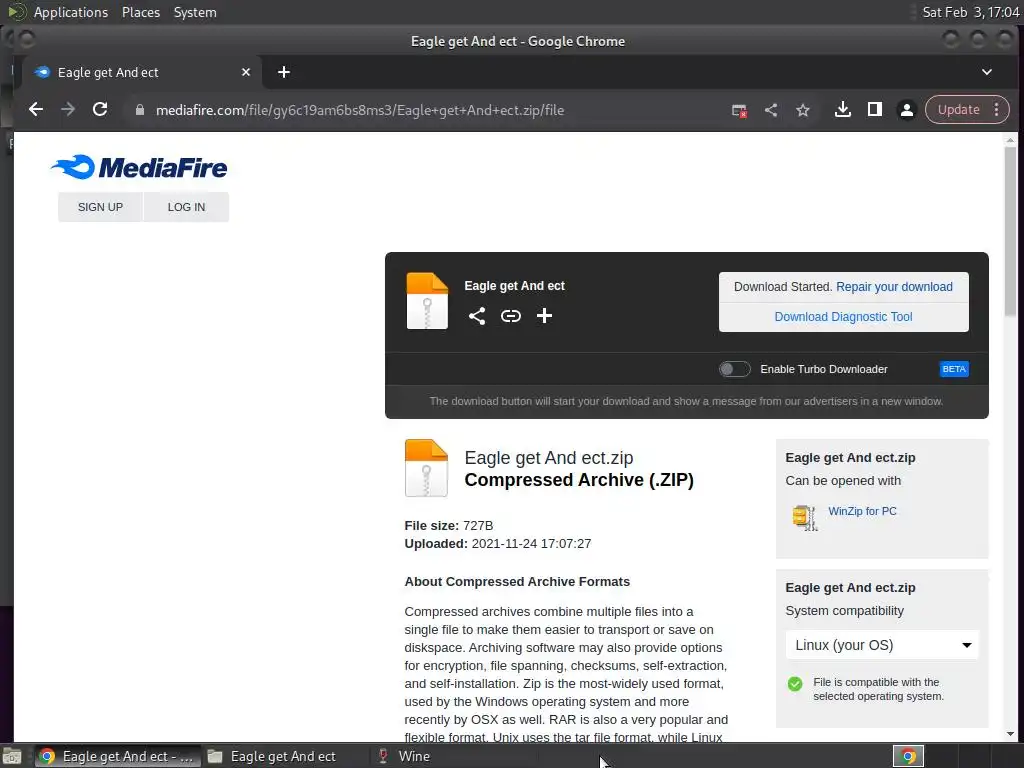Image resolution: width=1024 pixels, height=768 pixels.
Task: Open WinZip for PC link
Action: pyautogui.click(x=862, y=511)
